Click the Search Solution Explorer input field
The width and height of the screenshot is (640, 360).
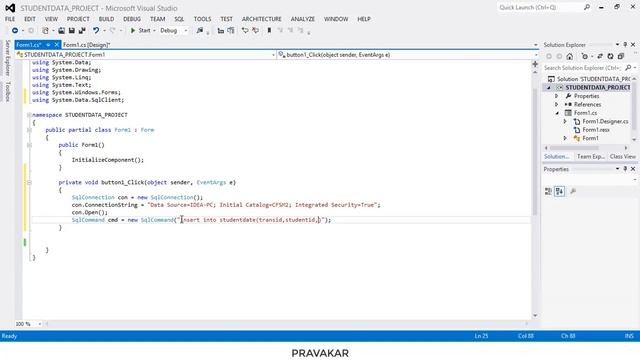click(583, 68)
